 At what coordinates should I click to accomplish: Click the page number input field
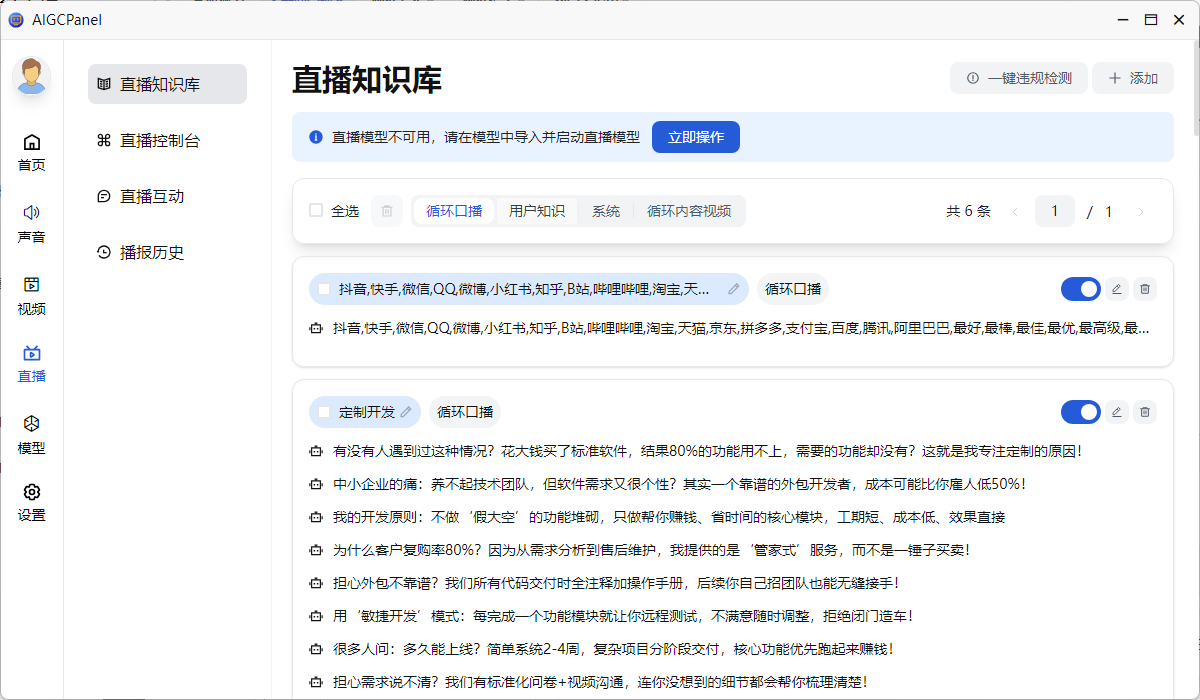tap(1054, 211)
